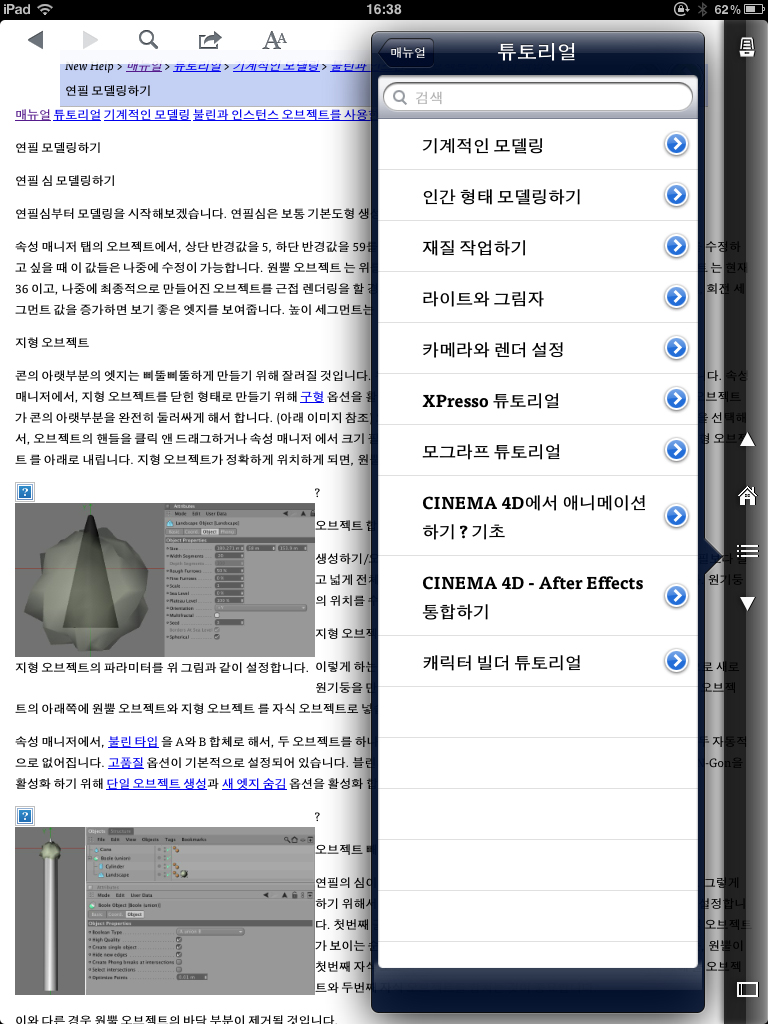Follow the 튜토리얼 link below the header
Screen dimensions: 768x1024
pyautogui.click(x=77, y=114)
